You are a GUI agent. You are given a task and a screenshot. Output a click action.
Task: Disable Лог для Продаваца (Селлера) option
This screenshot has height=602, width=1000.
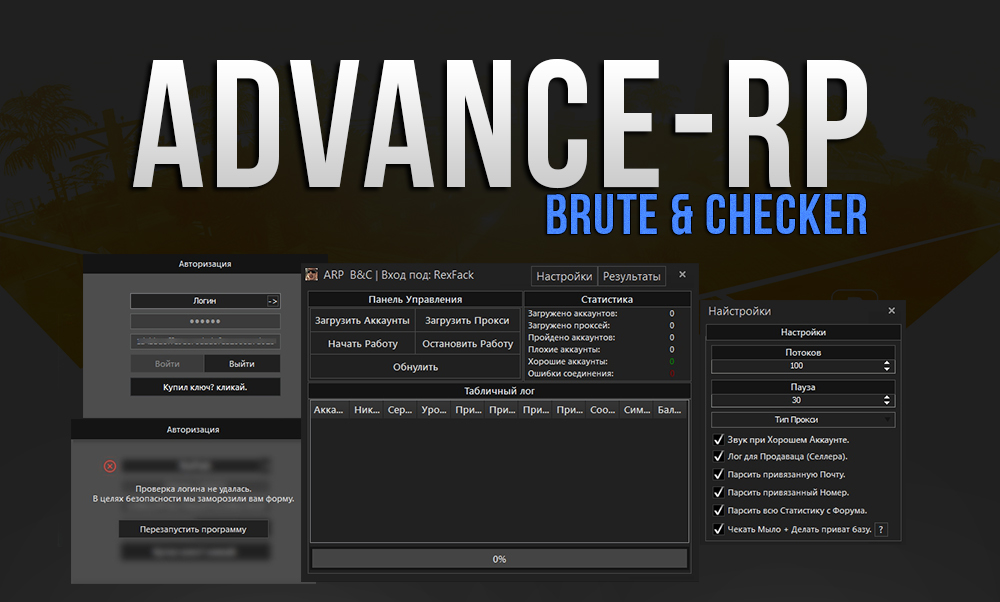pyautogui.click(x=717, y=457)
